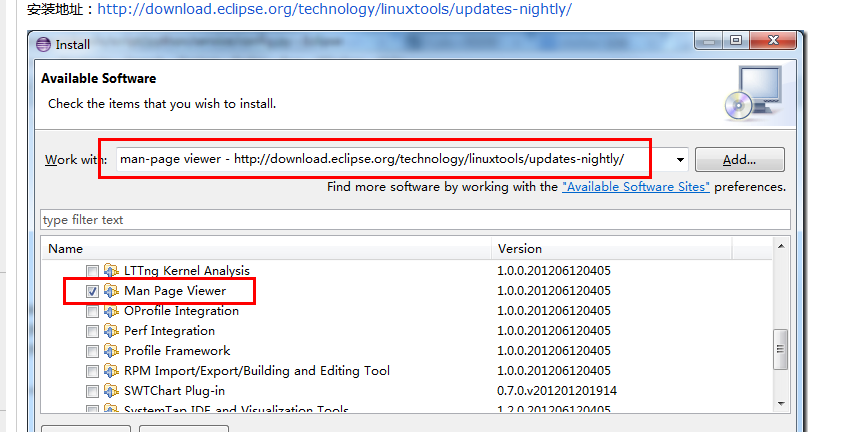Click the Eclipse icon in Install title bar

point(43,44)
